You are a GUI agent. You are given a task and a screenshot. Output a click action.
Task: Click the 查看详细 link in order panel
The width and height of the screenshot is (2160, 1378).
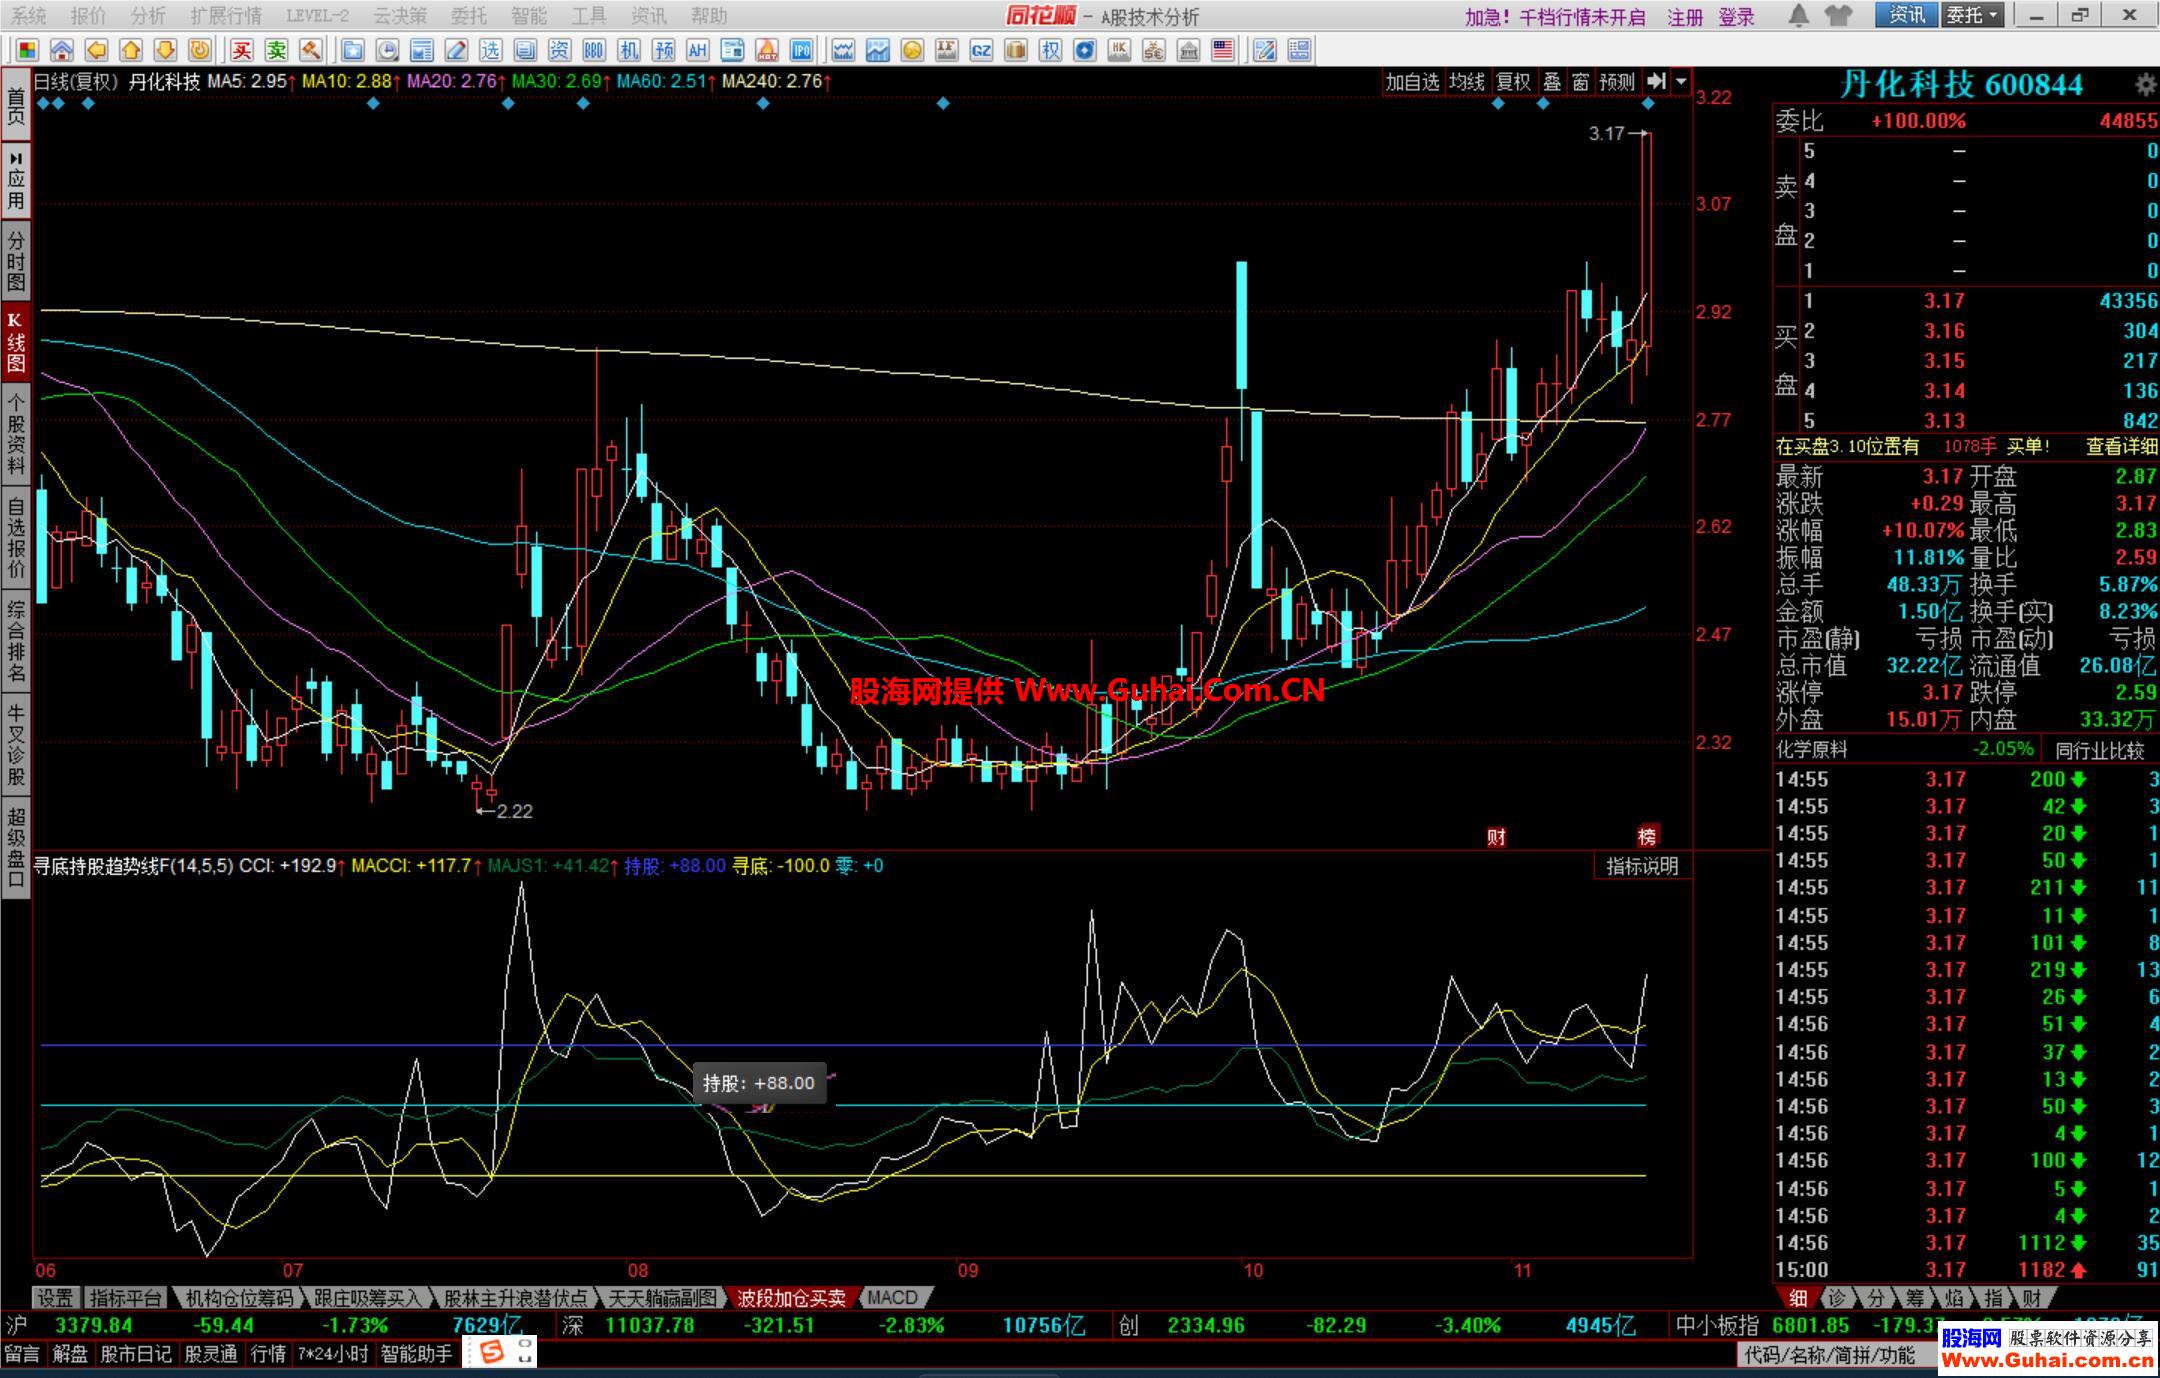(x=2121, y=447)
